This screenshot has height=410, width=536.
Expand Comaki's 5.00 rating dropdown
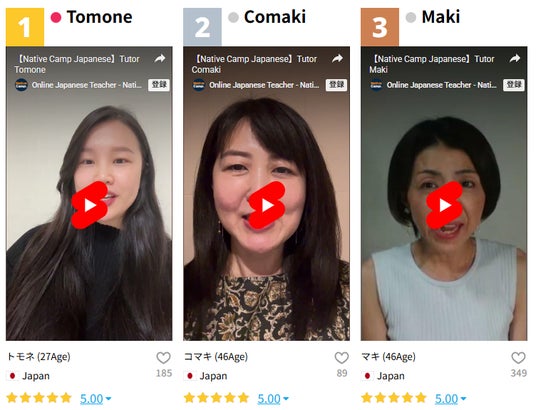coord(273,398)
